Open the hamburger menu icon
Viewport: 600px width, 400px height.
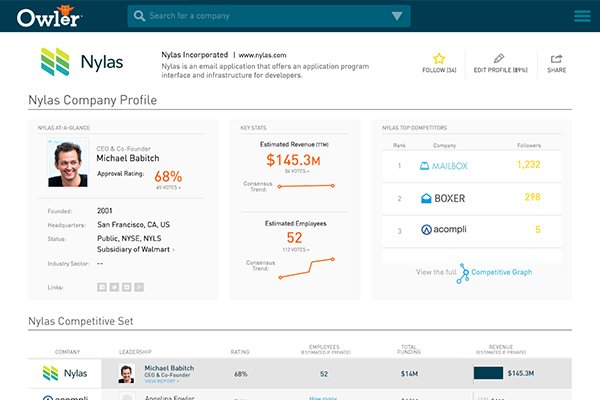[x=582, y=16]
